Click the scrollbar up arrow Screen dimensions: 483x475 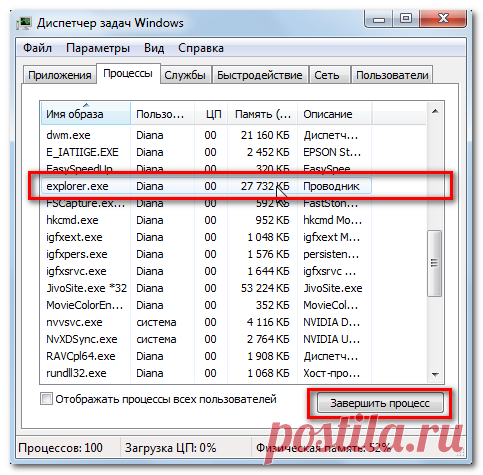435,112
